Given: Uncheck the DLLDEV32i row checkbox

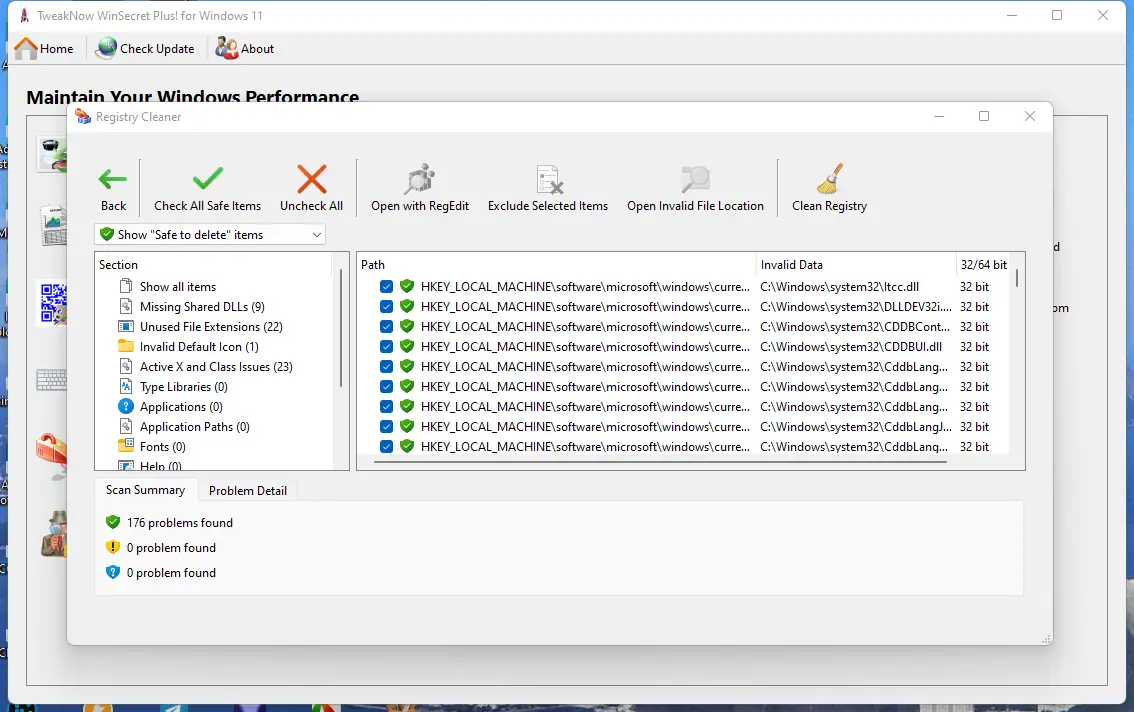Looking at the screenshot, I should (386, 307).
